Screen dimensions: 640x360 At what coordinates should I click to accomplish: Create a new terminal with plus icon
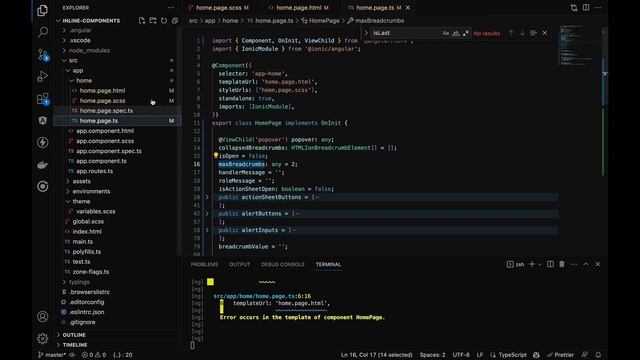coord(532,264)
